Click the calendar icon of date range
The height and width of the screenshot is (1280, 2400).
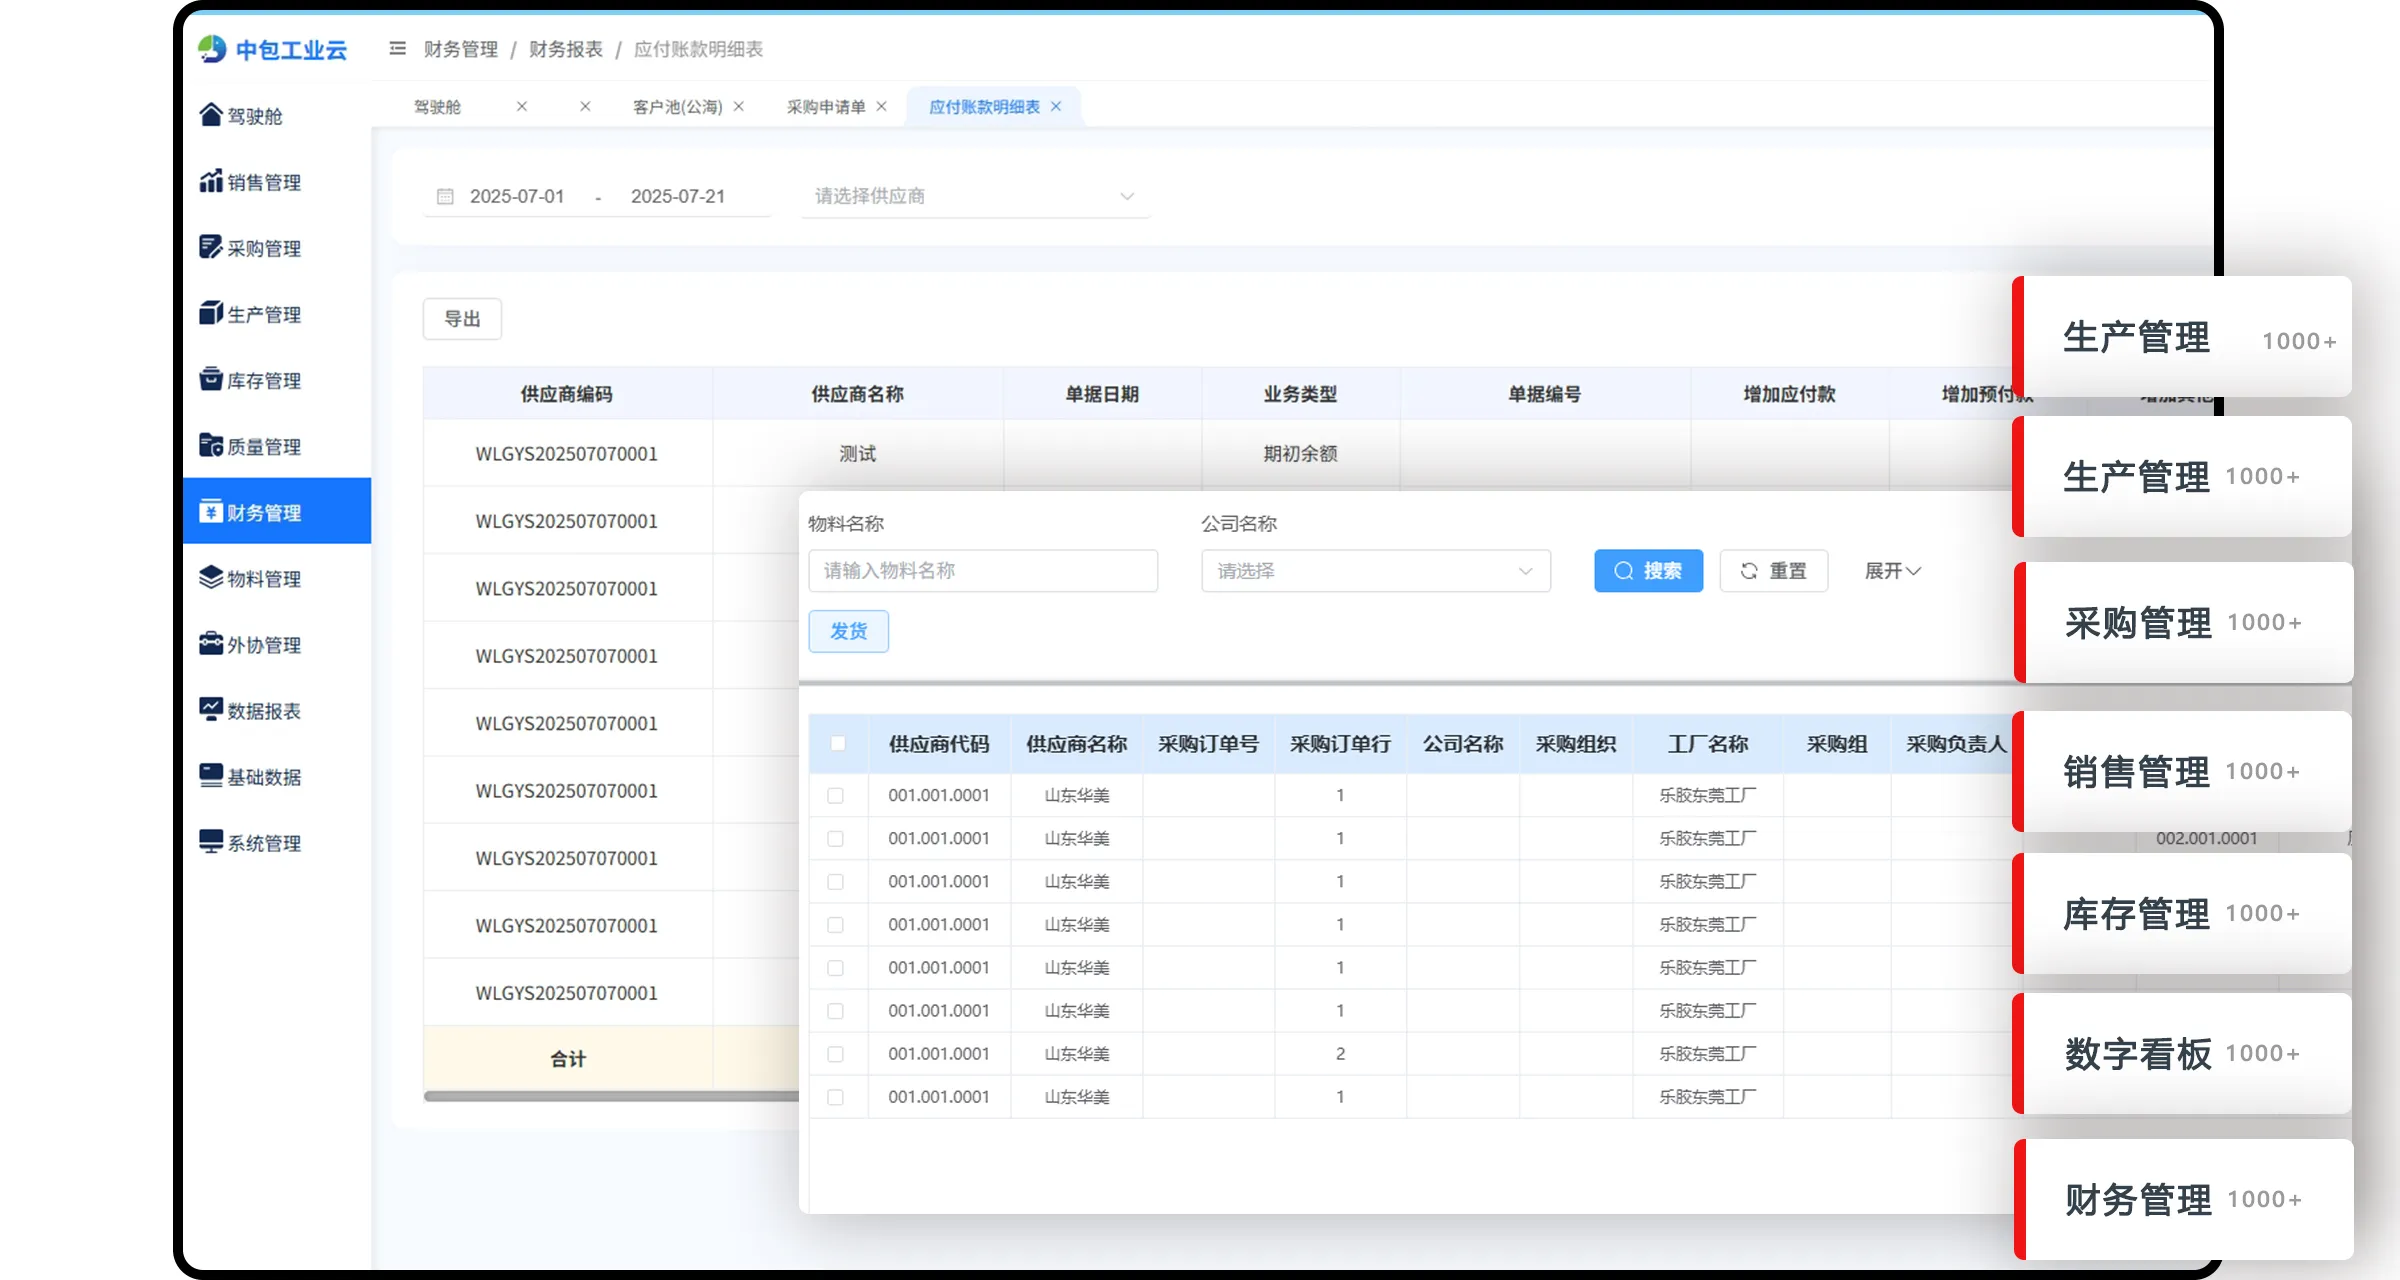(445, 196)
